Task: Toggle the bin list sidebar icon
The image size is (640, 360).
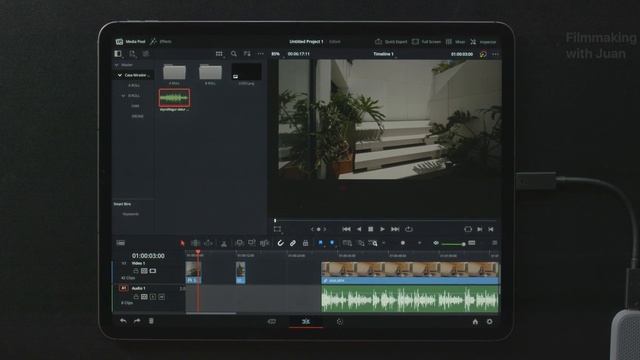Action: point(118,53)
